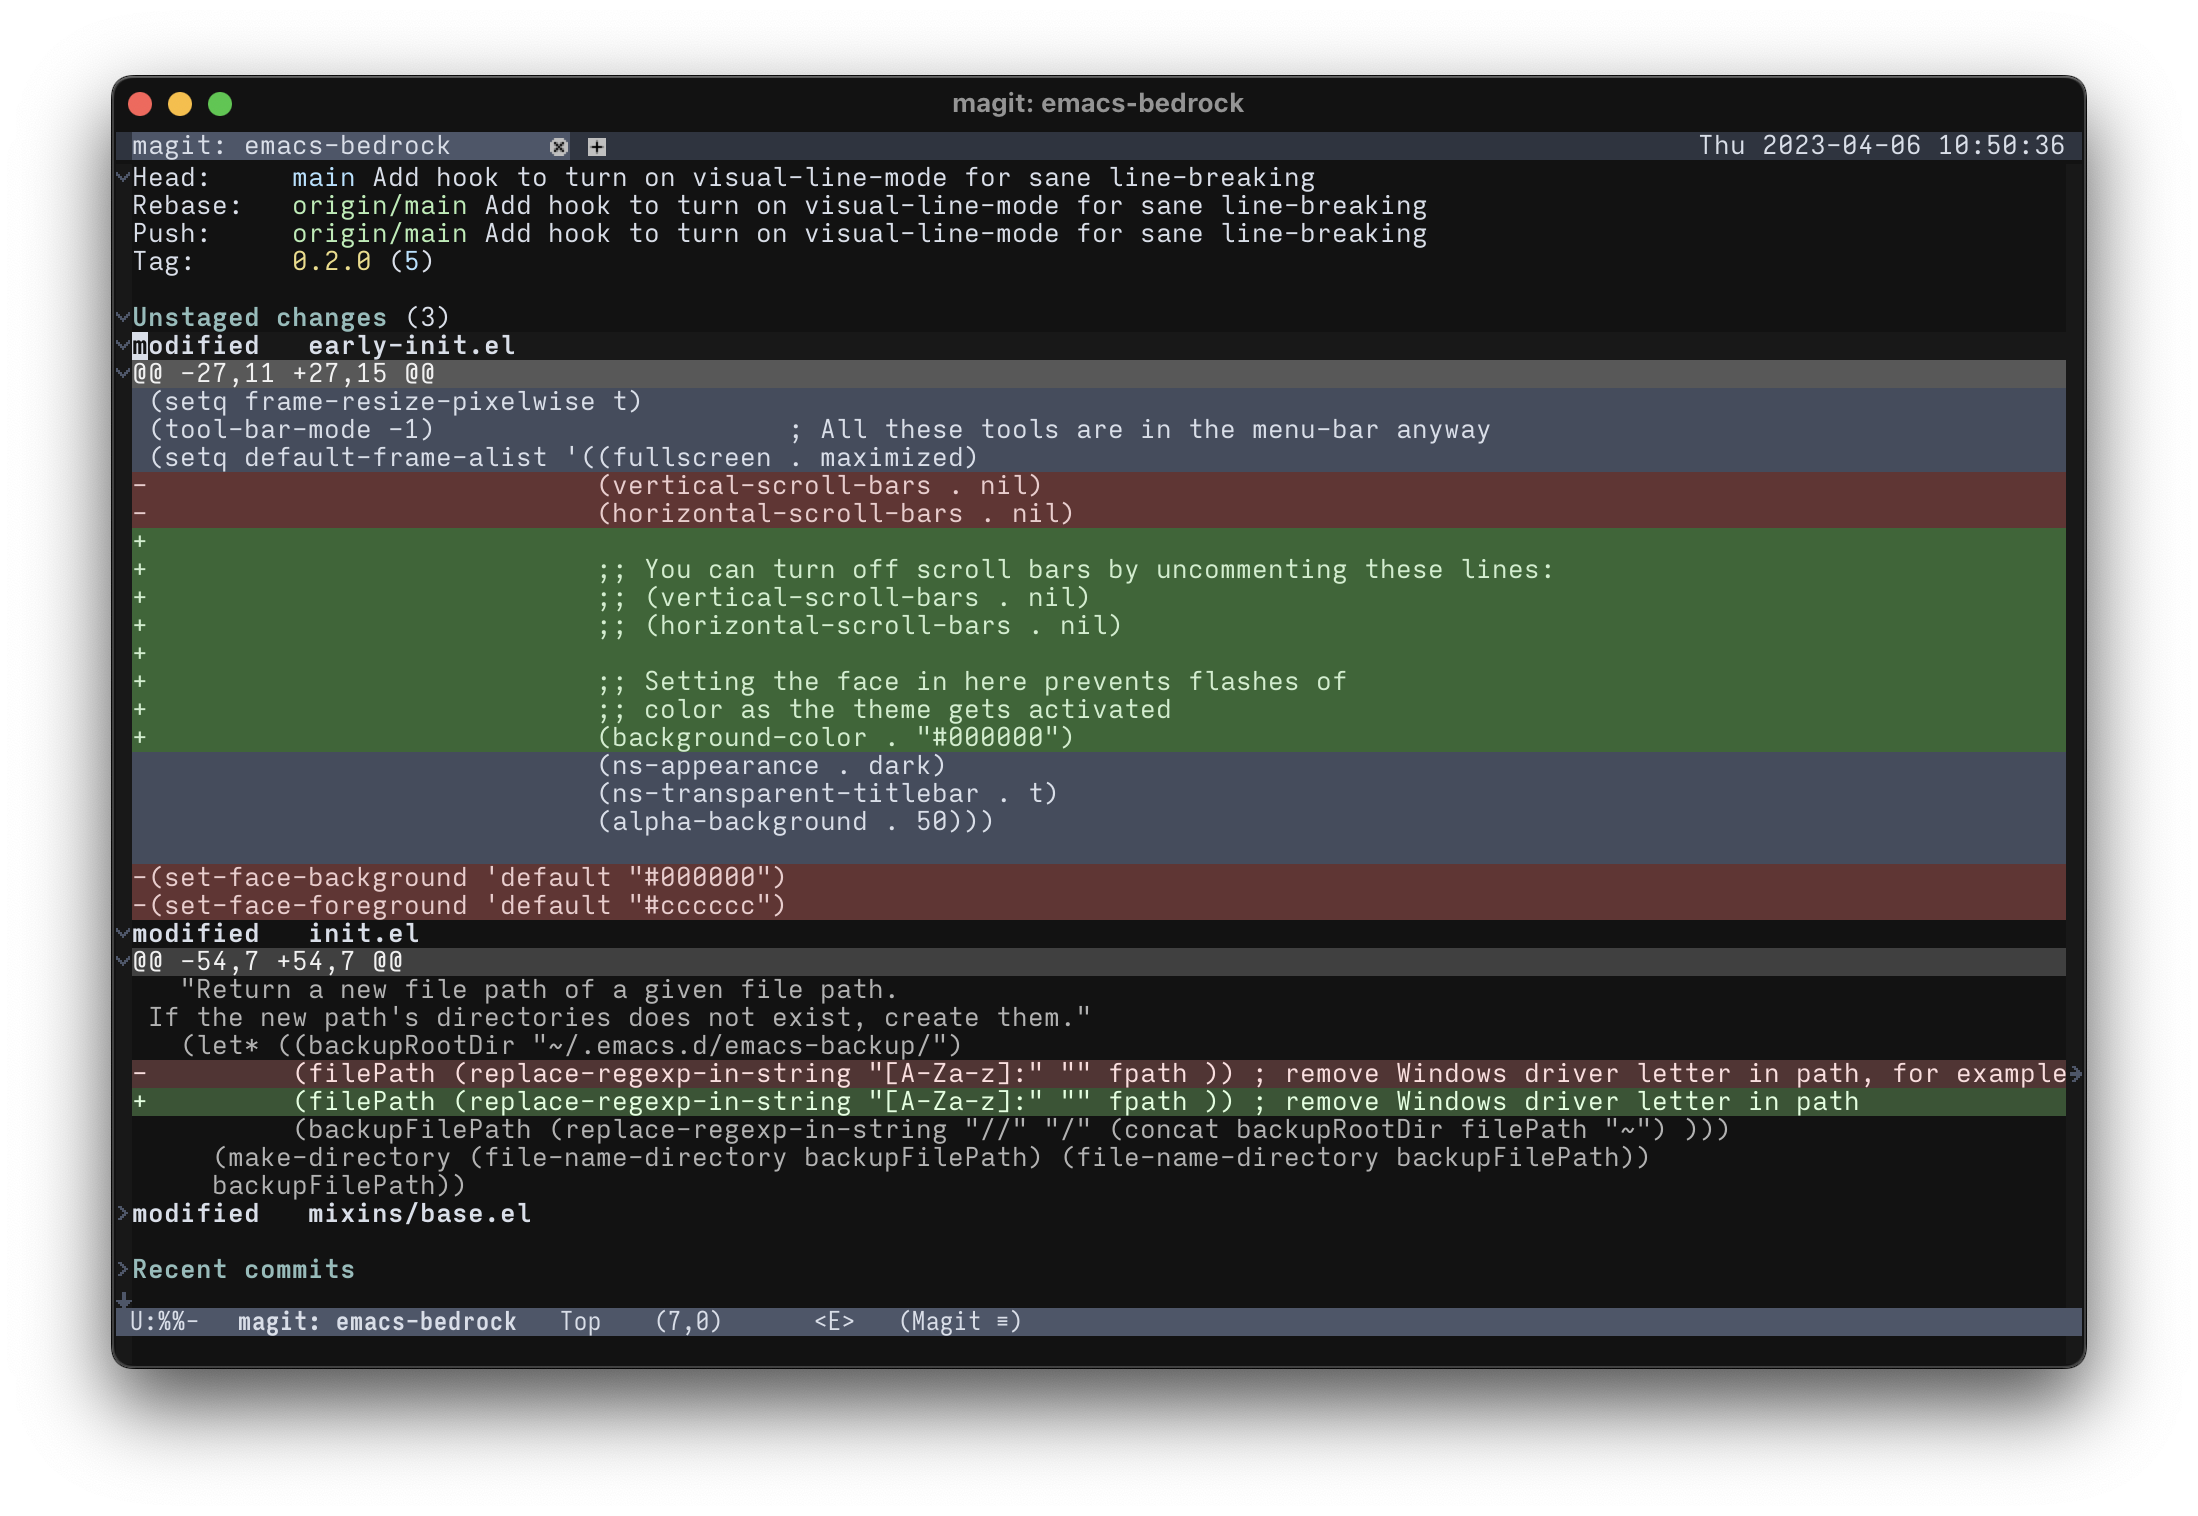This screenshot has height=1516, width=2198.
Task: Click context line (ns-appearance . dark)
Action: [1099, 765]
